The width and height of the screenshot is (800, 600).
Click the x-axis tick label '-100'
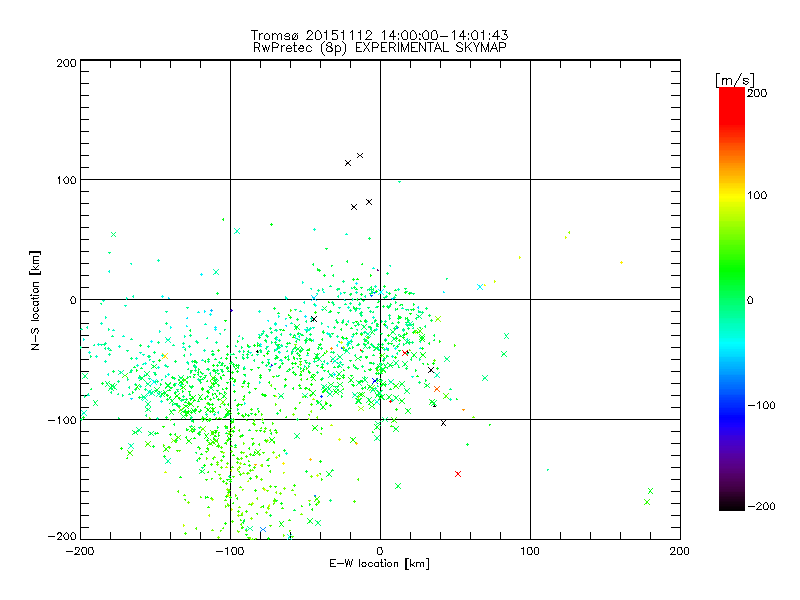[230, 551]
